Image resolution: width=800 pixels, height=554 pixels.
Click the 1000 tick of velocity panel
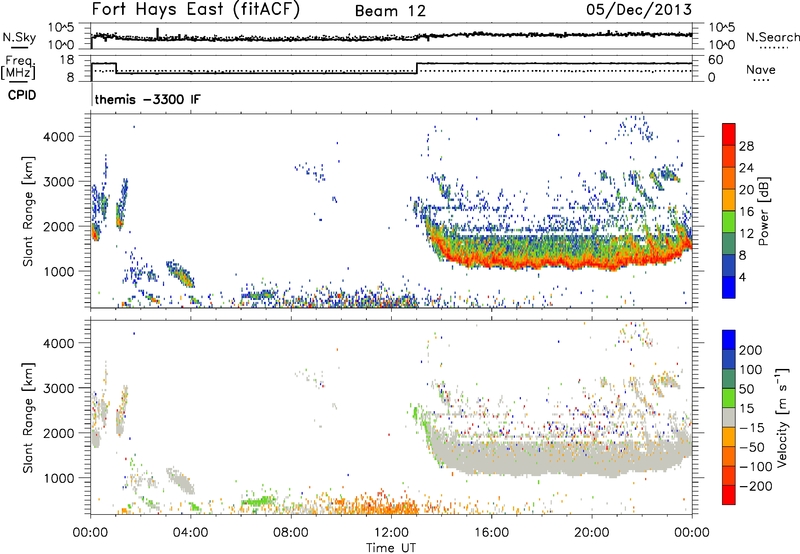click(59, 478)
